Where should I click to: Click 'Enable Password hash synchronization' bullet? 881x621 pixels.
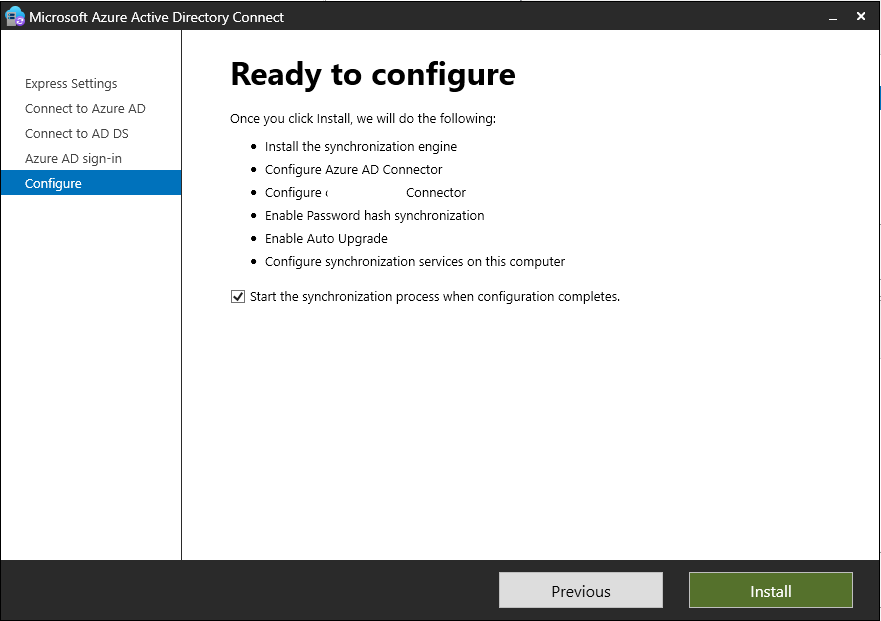[374, 216]
